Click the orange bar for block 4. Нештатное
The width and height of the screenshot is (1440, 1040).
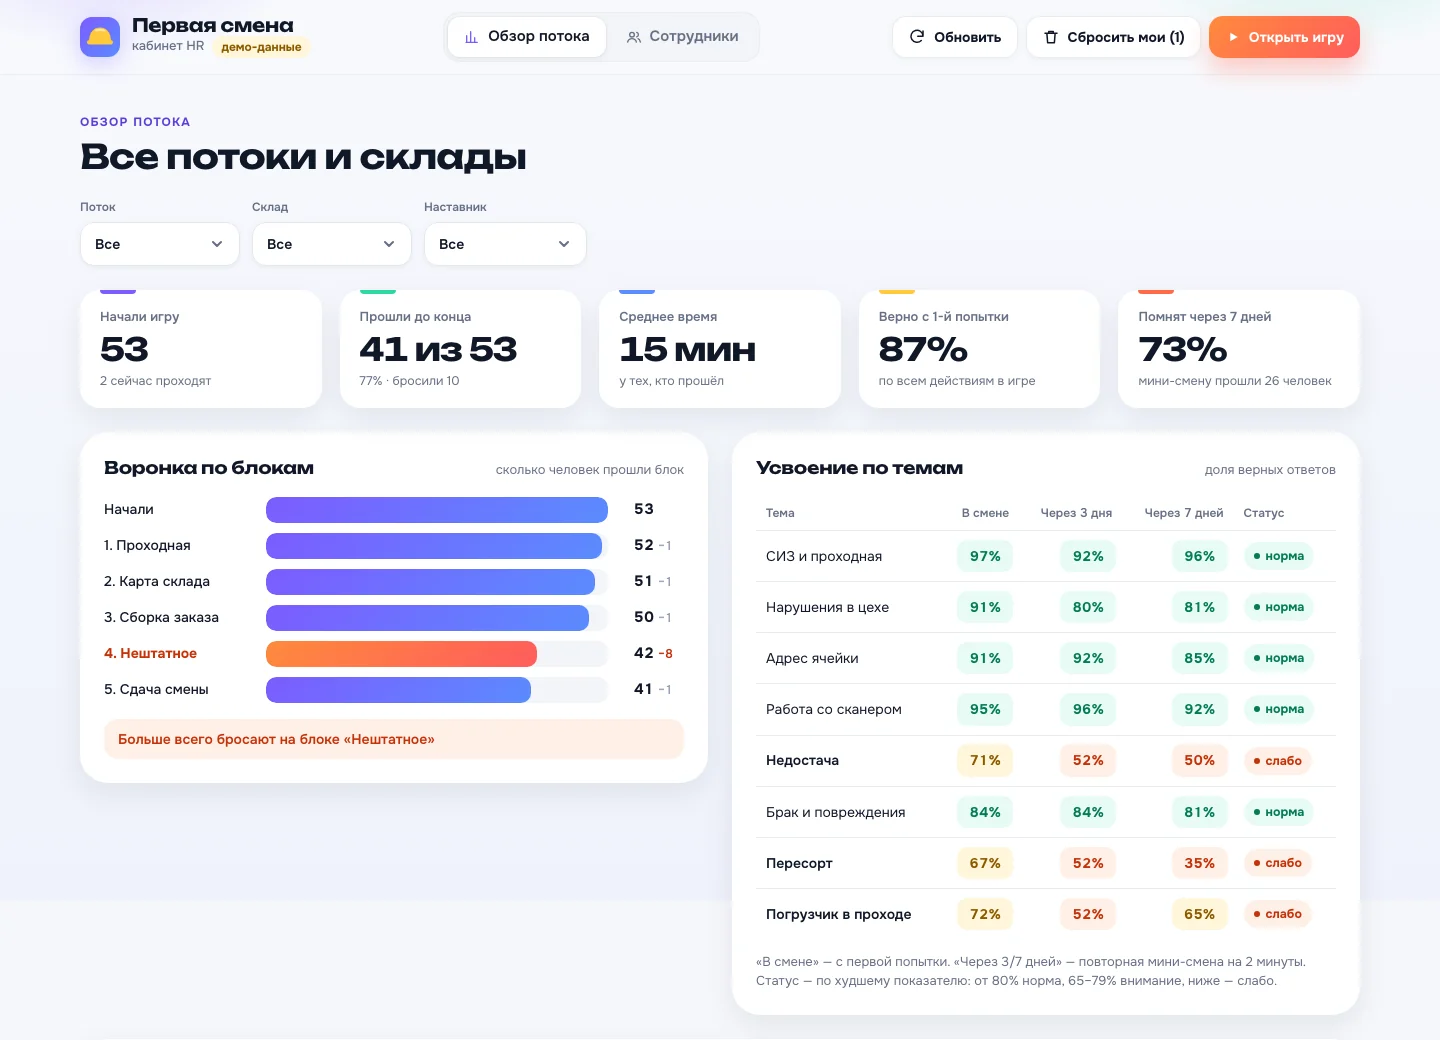click(x=401, y=654)
